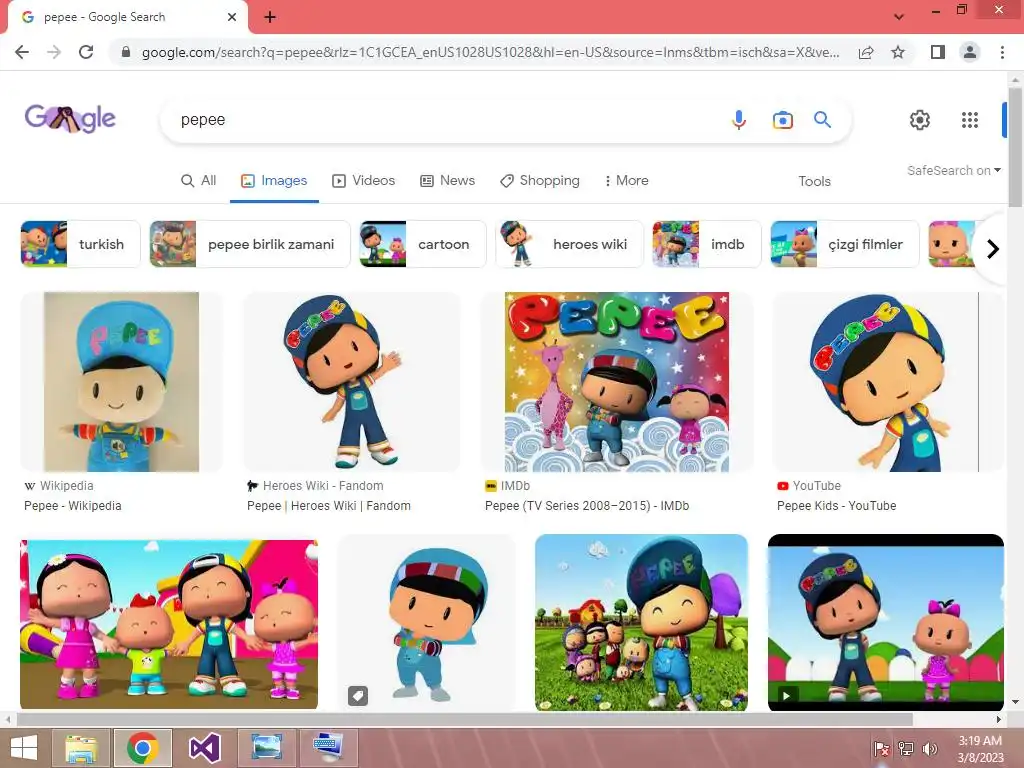Image resolution: width=1024 pixels, height=768 pixels.
Task: Select the pepee birlik zamani chip
Action: [x=250, y=244]
